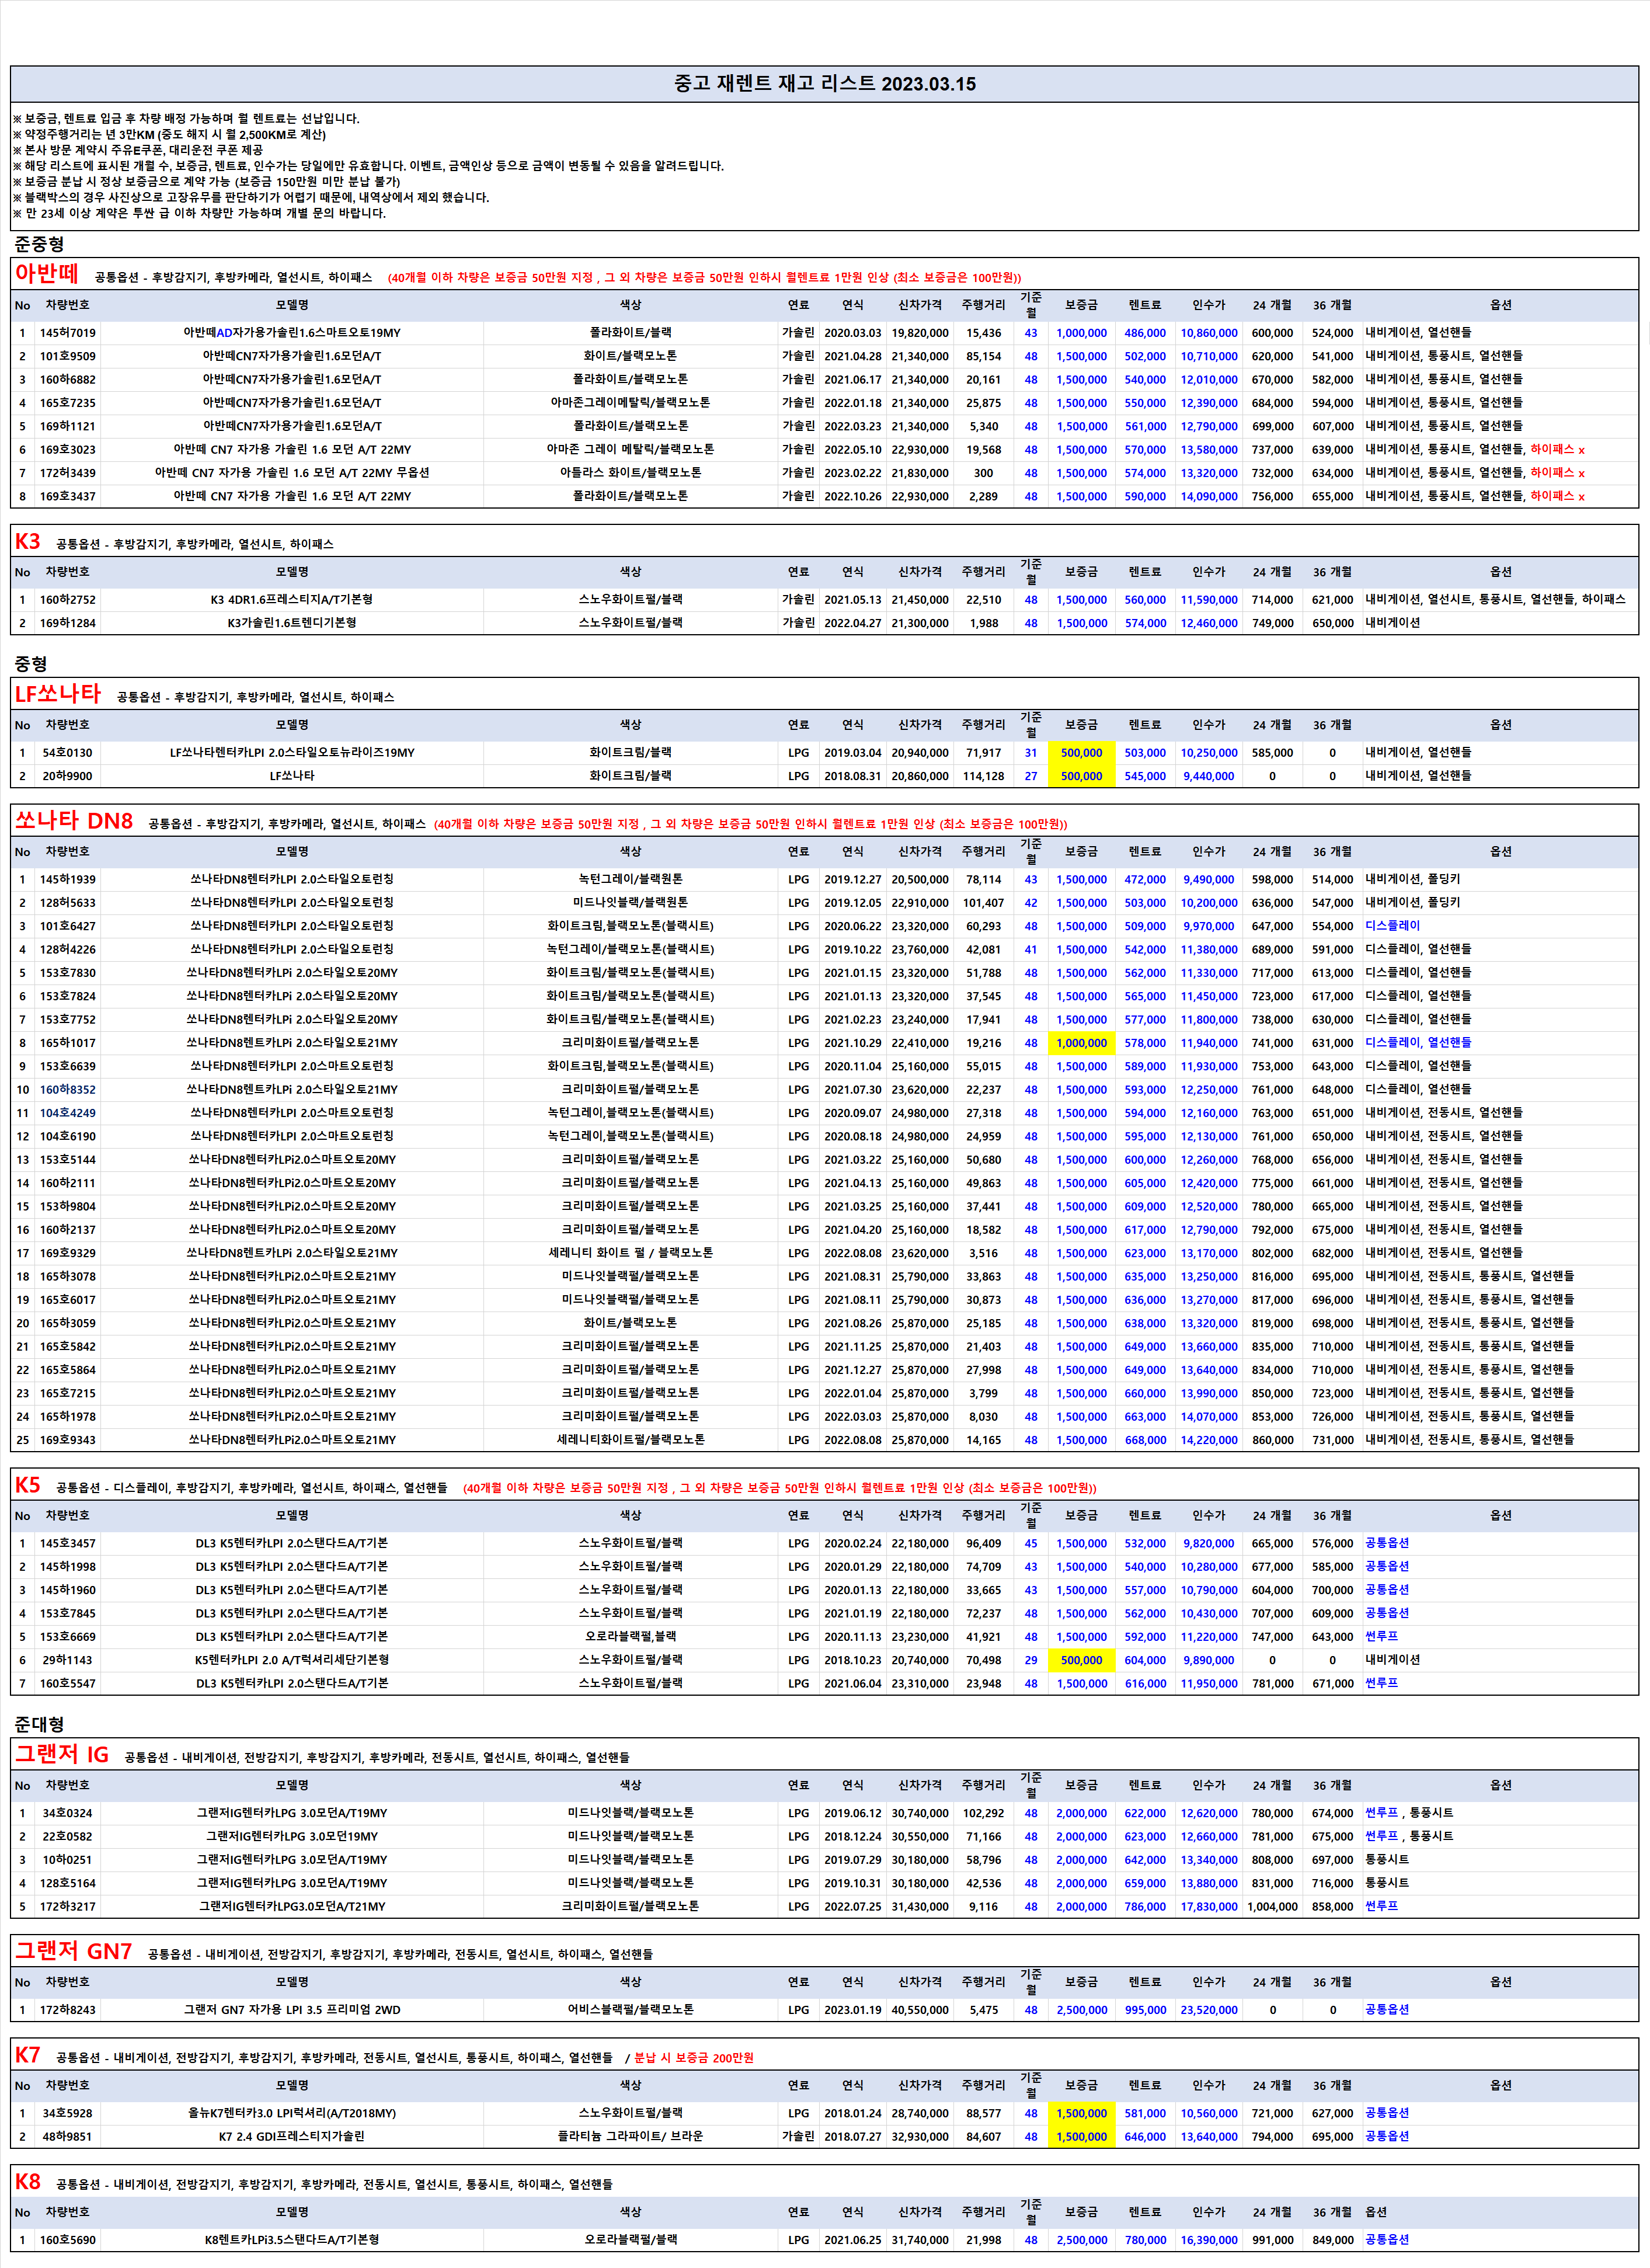
Task: Select the 24-month price '1,004,000'
Action: (x=1272, y=1907)
